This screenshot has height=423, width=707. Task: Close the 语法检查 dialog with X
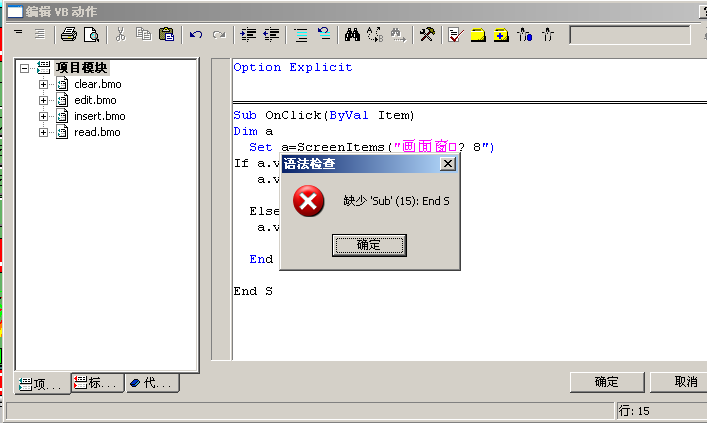click(447, 164)
